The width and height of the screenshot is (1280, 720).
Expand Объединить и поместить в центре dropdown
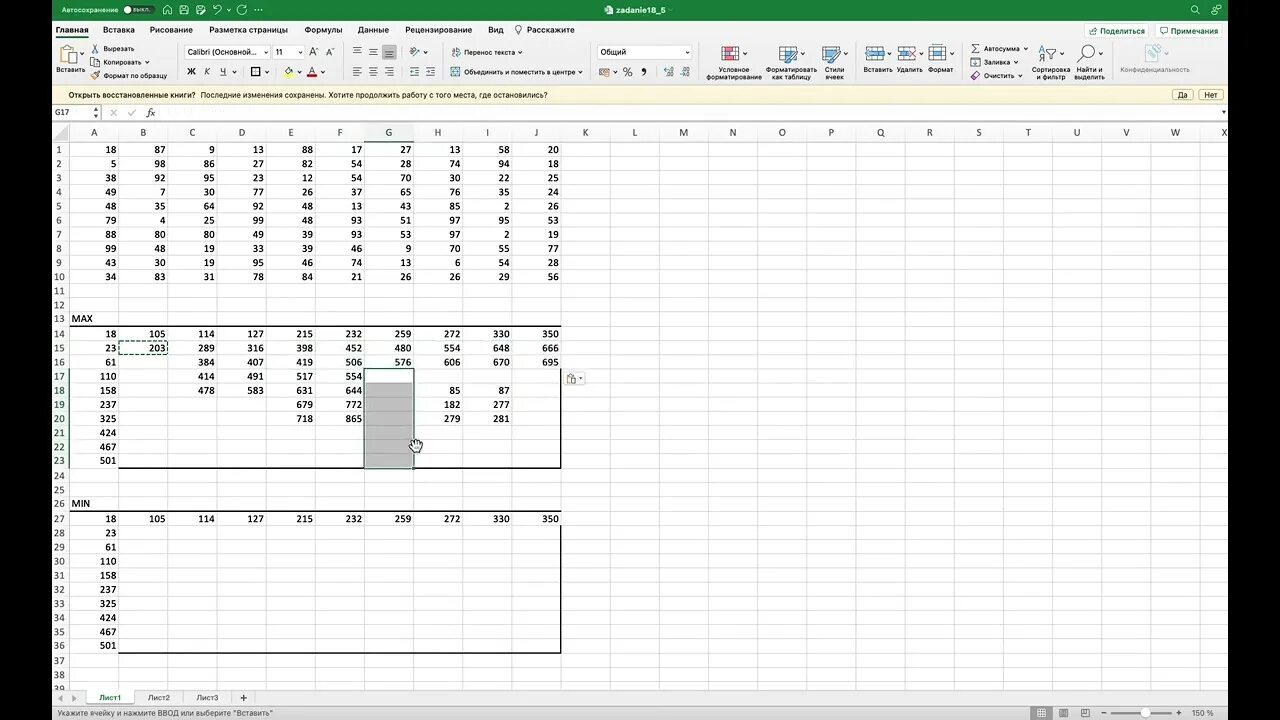point(581,72)
